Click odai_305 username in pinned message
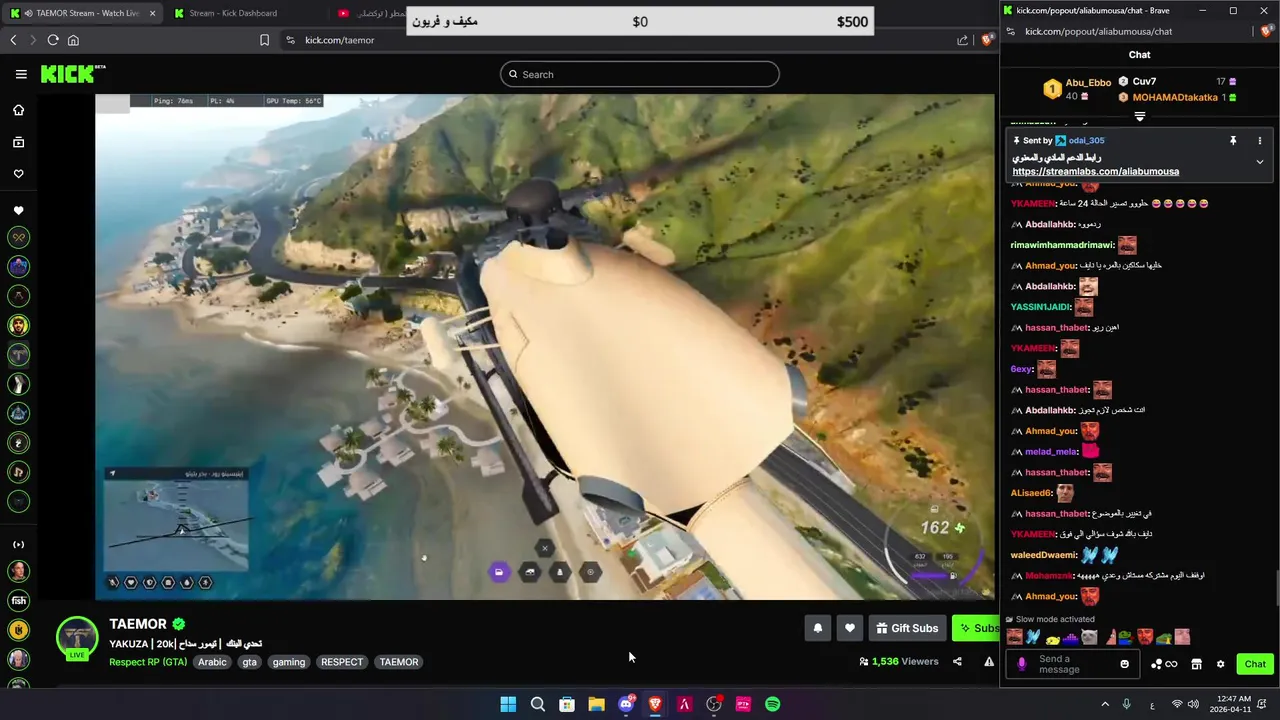1280x720 pixels. [1086, 141]
